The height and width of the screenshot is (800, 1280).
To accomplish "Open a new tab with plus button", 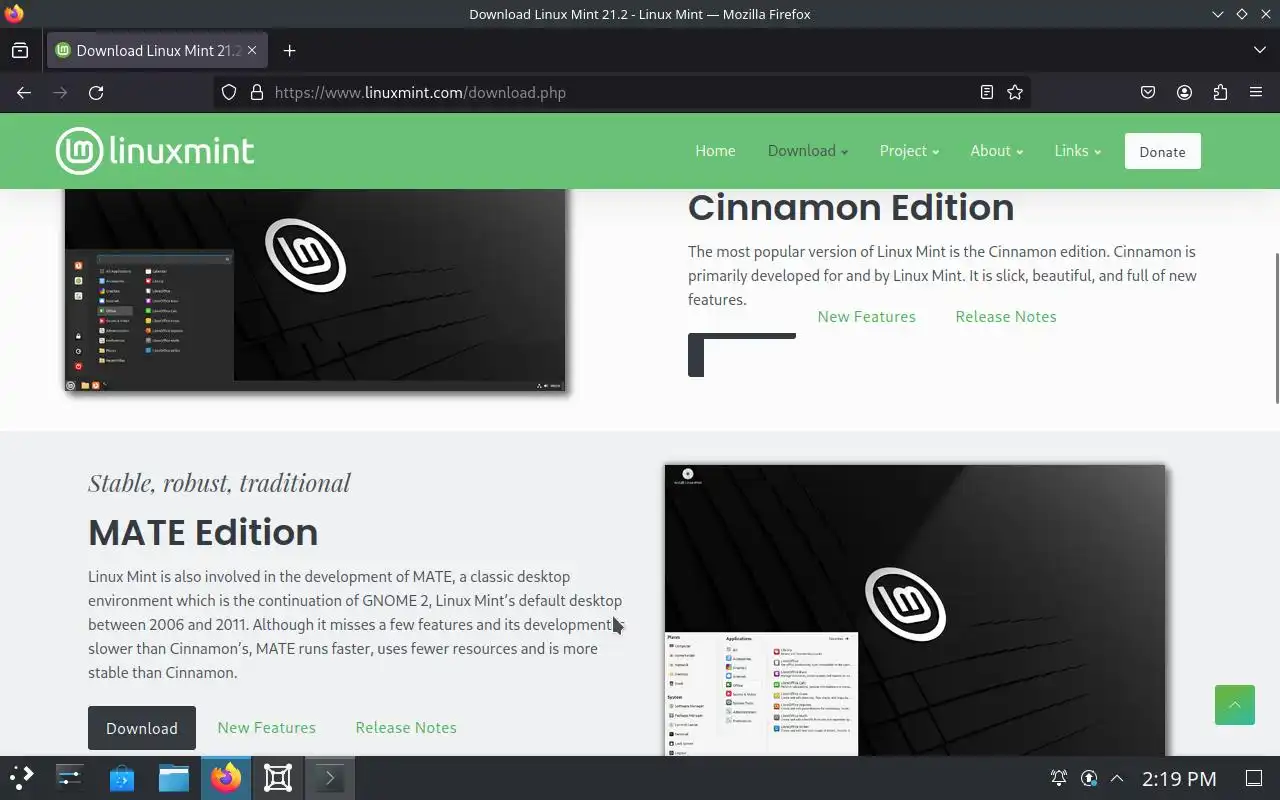I will pos(289,51).
